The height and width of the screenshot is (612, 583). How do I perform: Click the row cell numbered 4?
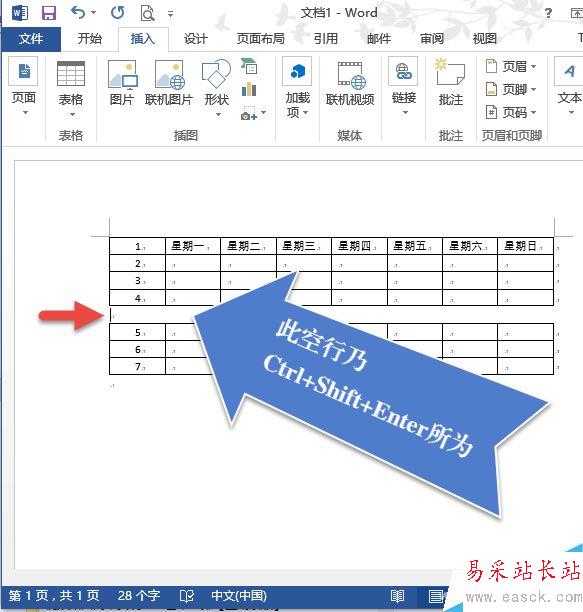137,298
